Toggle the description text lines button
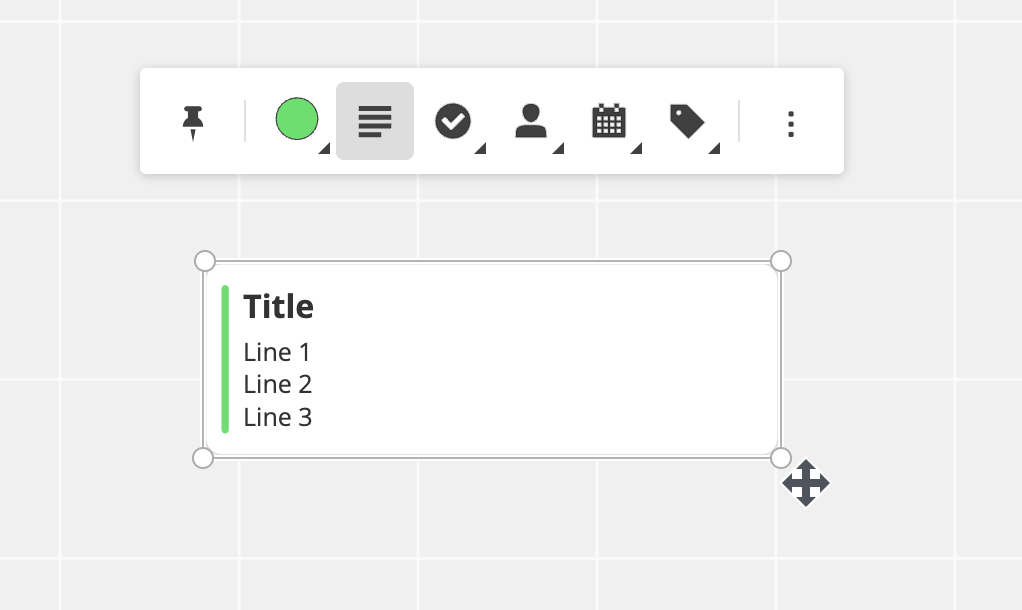Image resolution: width=1022 pixels, height=610 pixels. tap(375, 121)
